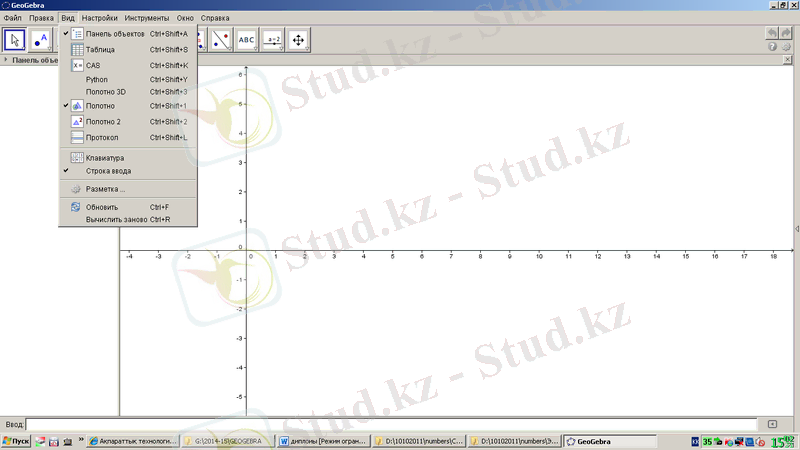Show the Клавиатура virtual keyboard
This screenshot has height=450, width=800.
(128, 158)
